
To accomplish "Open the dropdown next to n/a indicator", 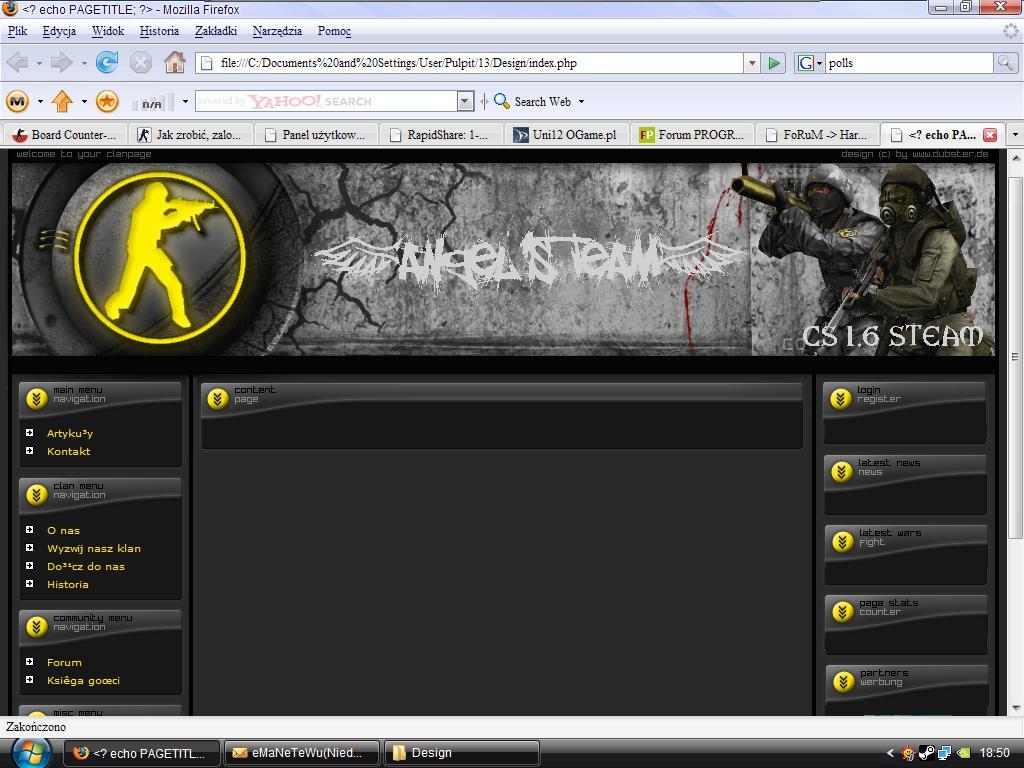I will tap(185, 101).
